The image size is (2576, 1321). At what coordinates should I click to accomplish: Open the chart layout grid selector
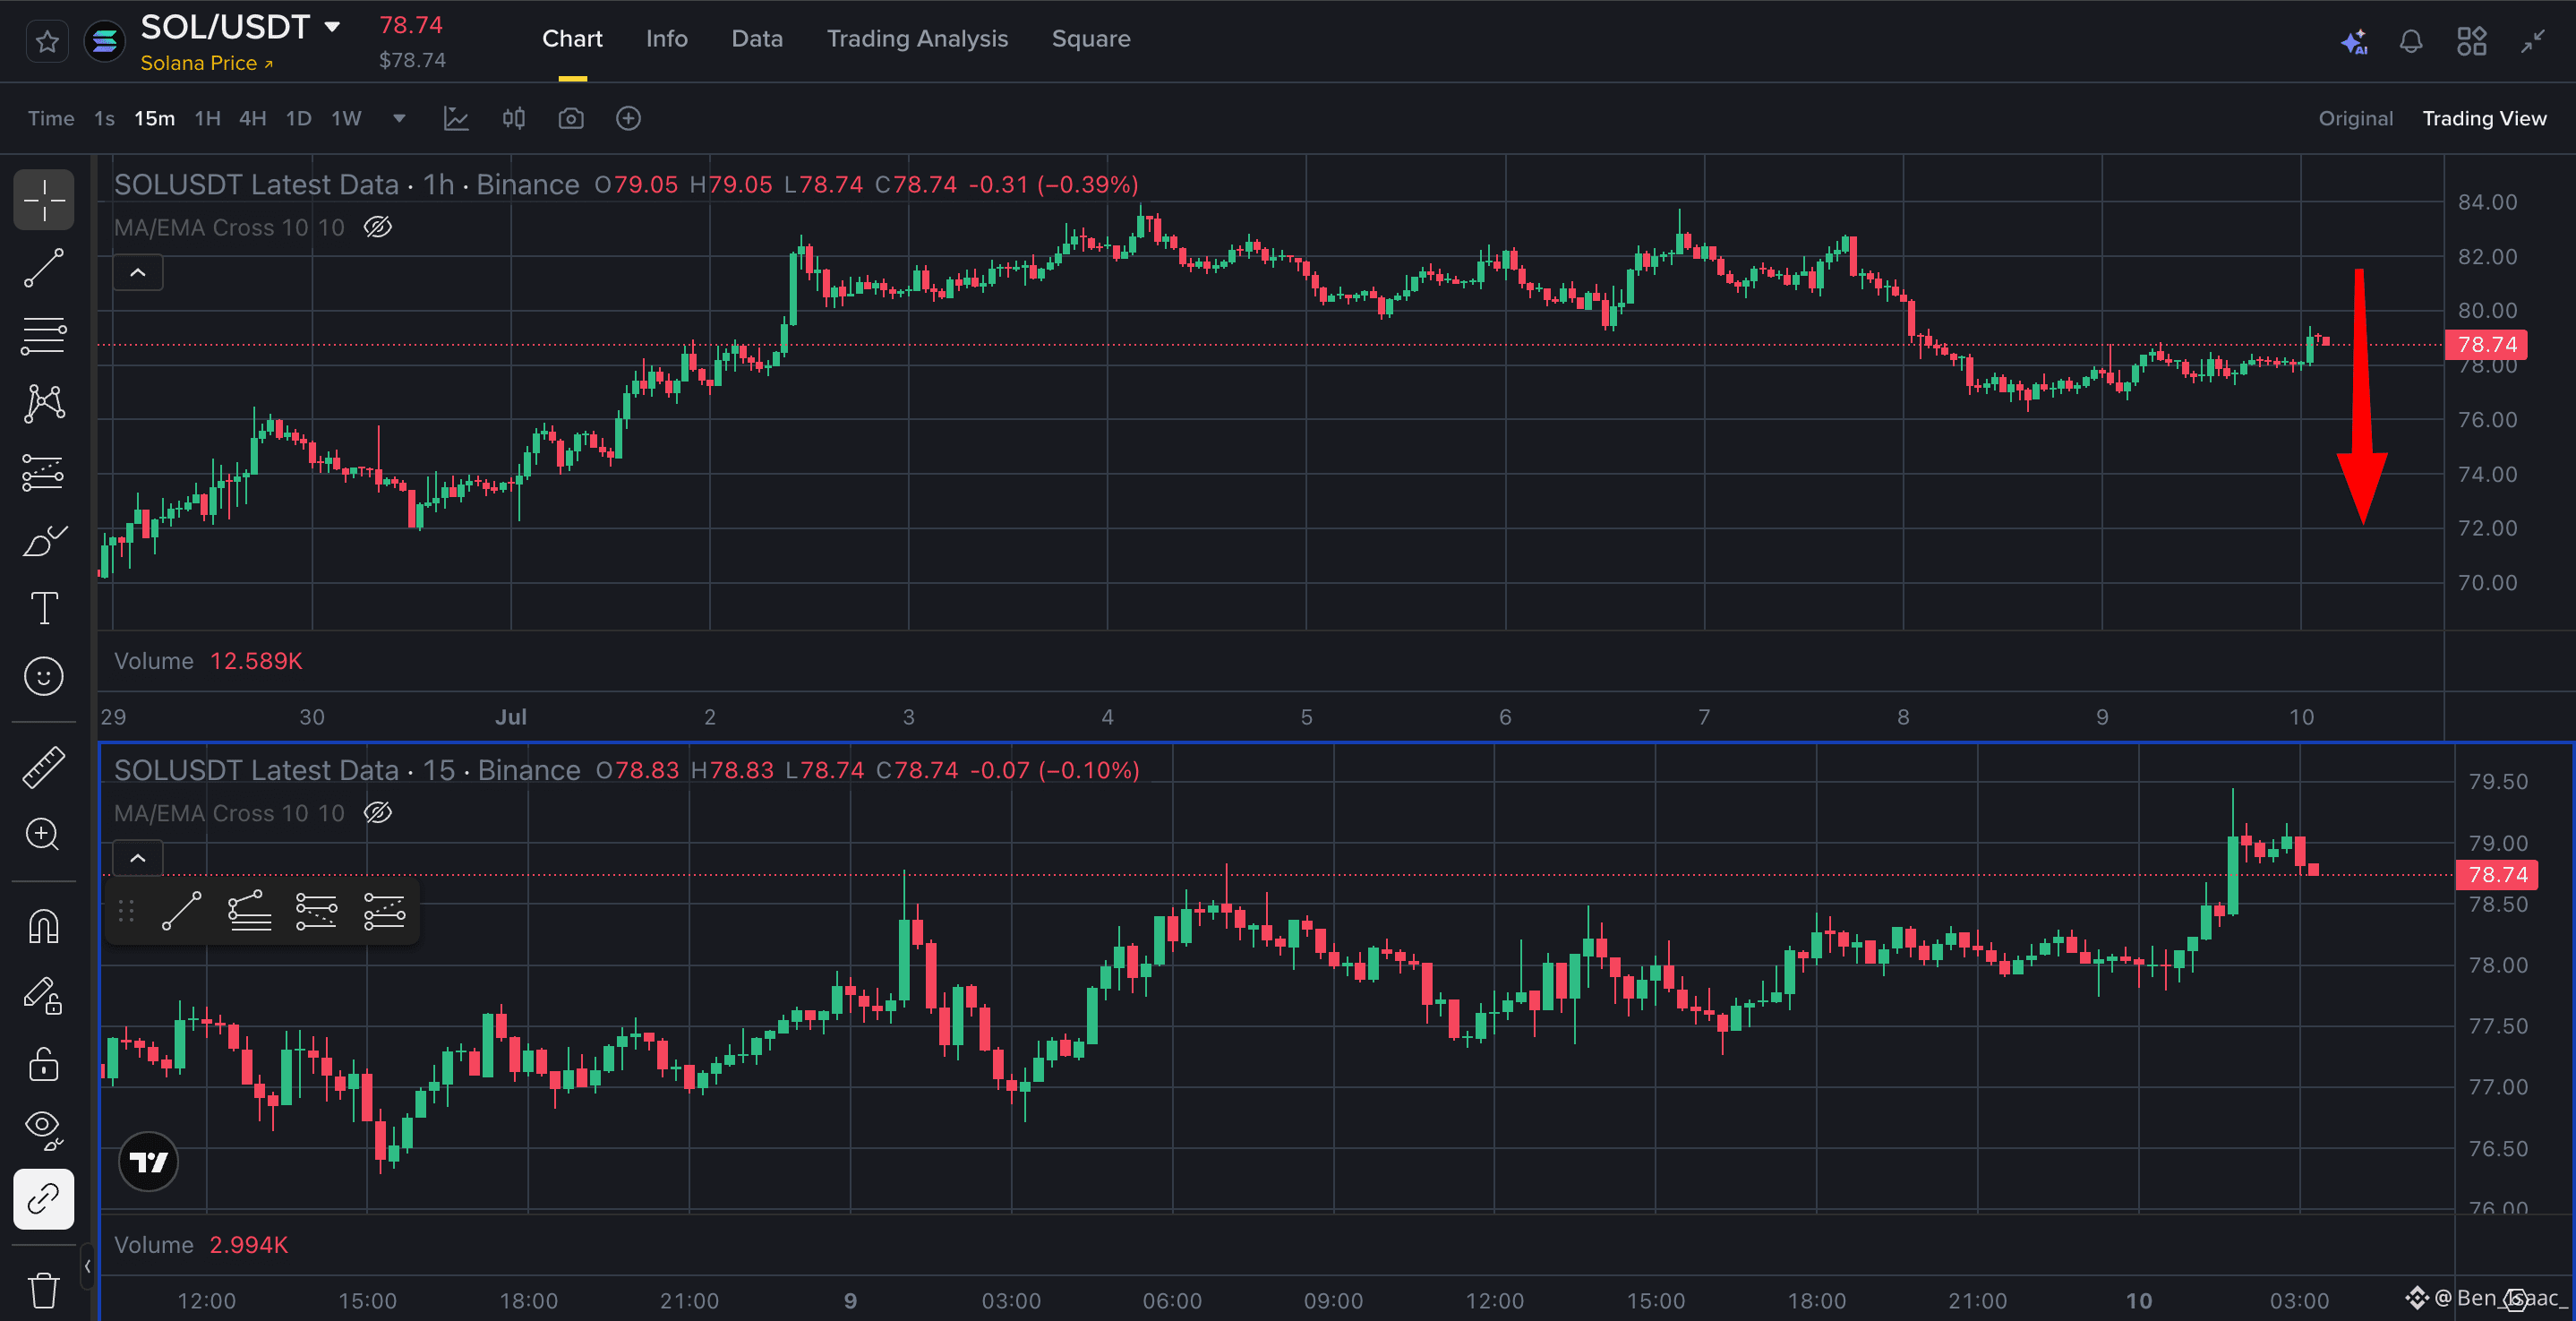click(x=2471, y=41)
